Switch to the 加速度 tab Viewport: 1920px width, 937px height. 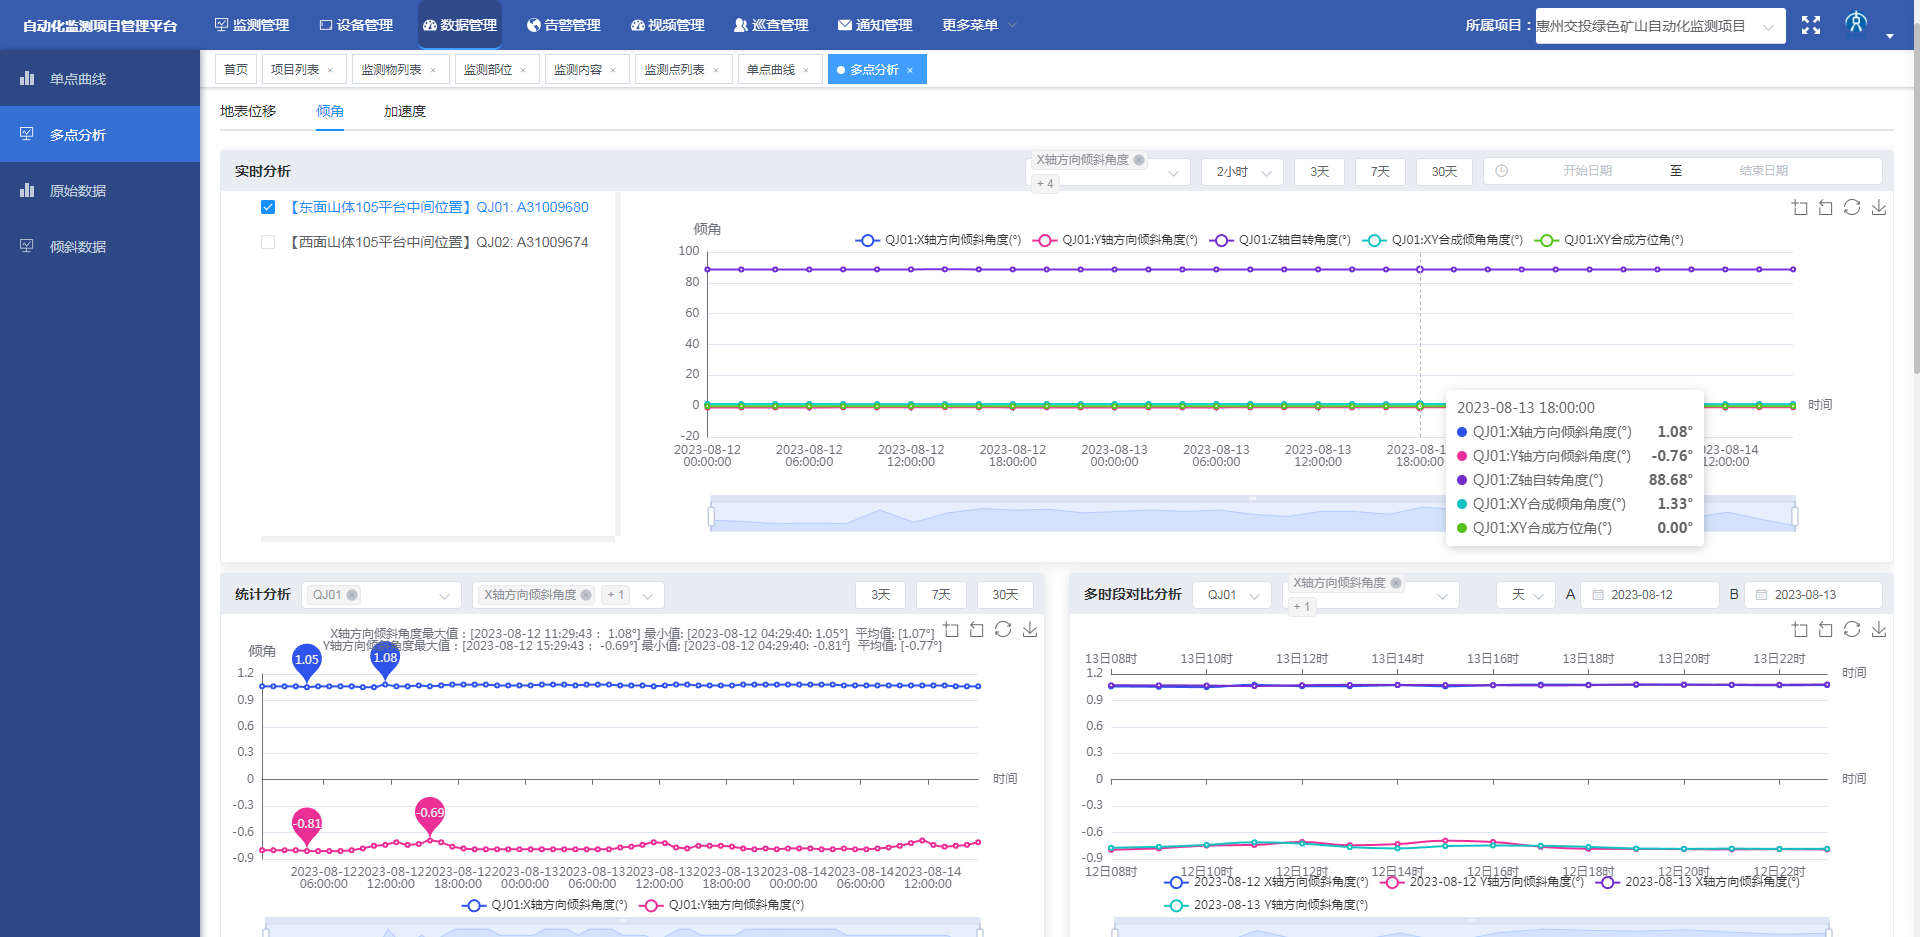(x=405, y=111)
